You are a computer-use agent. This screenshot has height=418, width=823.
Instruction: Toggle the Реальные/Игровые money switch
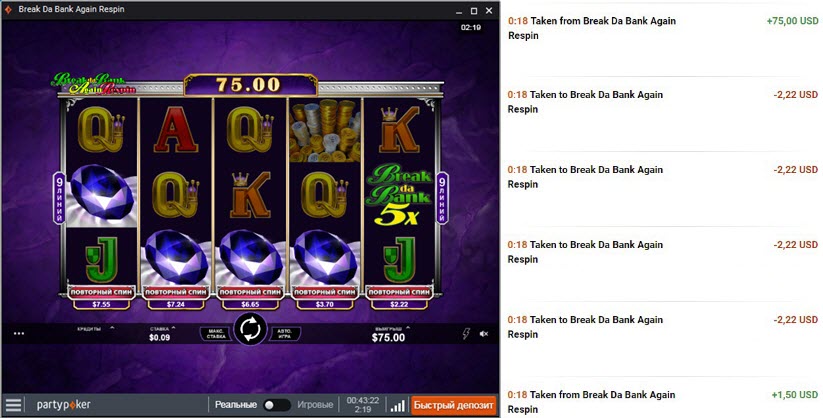[x=276, y=405]
